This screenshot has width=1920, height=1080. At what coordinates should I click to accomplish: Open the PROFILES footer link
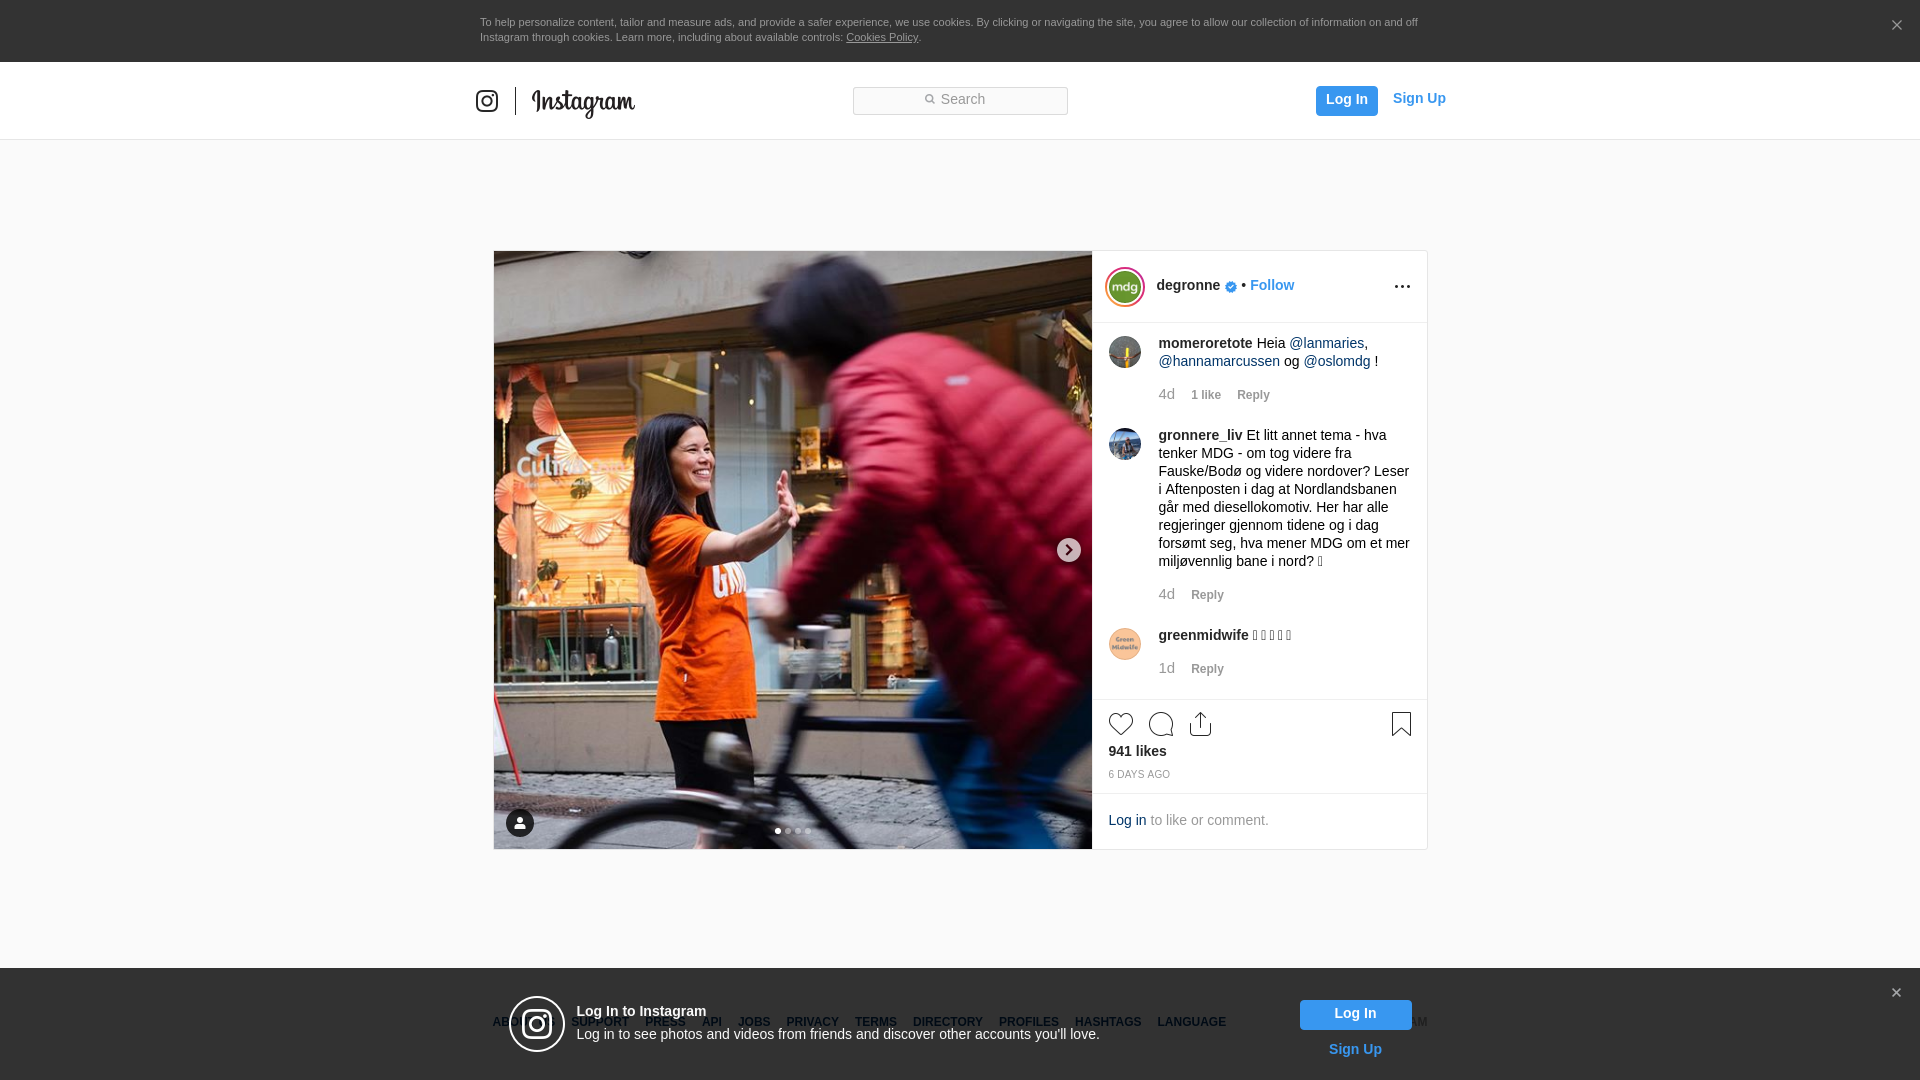1029,1022
